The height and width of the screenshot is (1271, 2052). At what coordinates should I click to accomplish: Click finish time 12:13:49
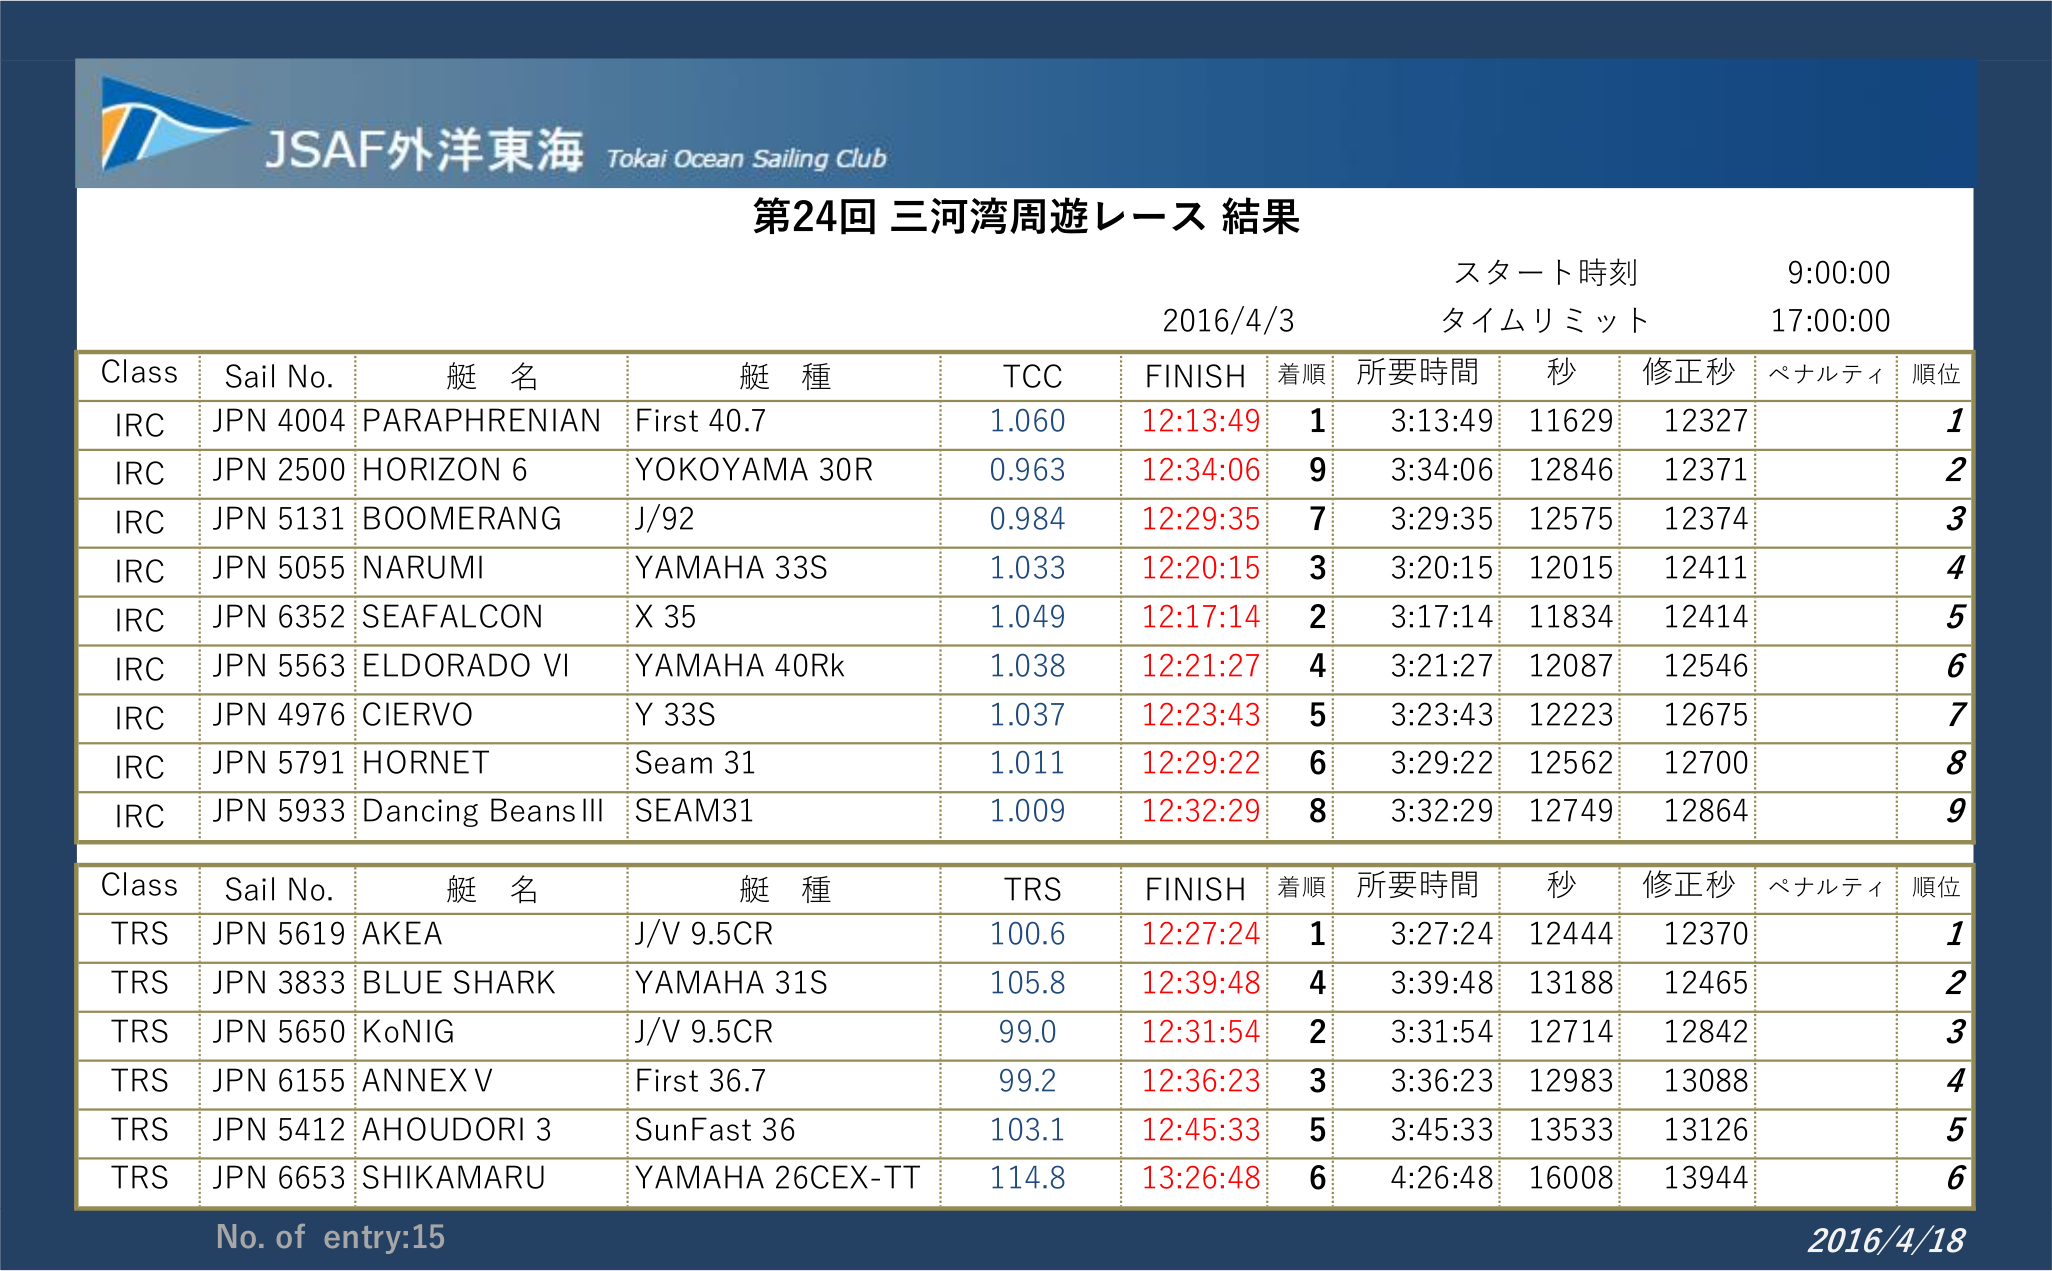point(1201,421)
